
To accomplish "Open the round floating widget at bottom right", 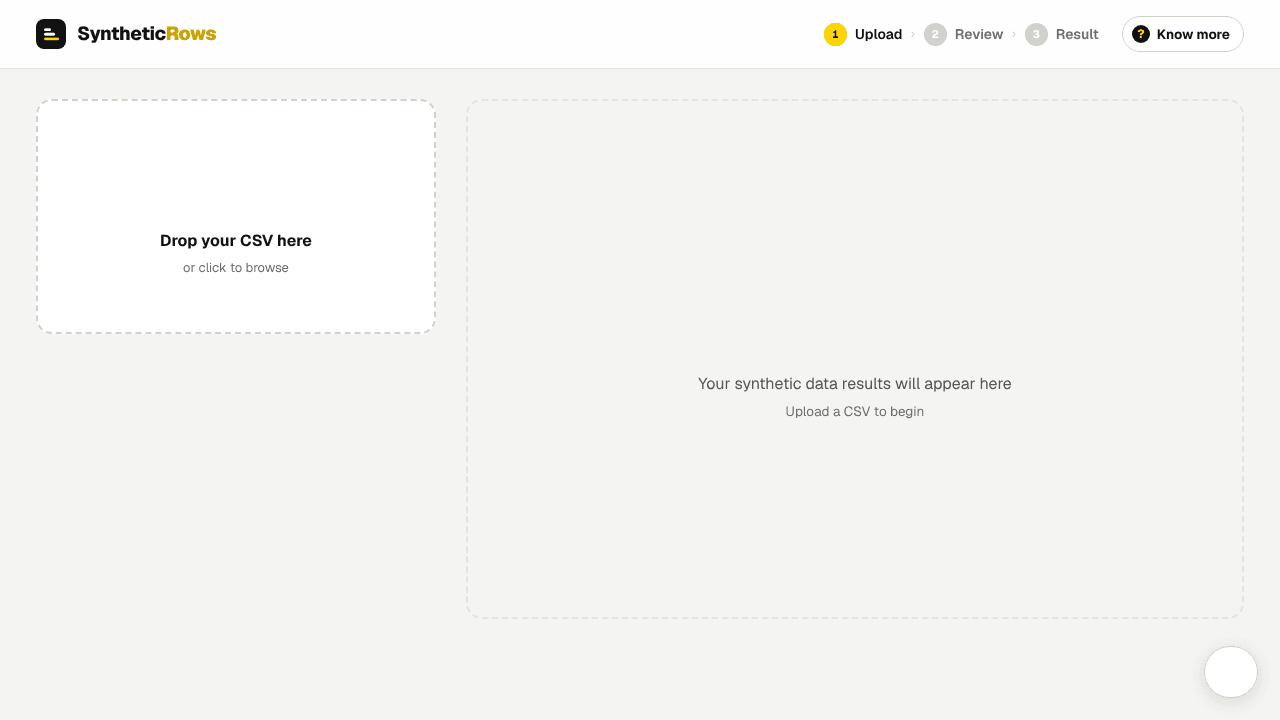I will click(x=1231, y=672).
